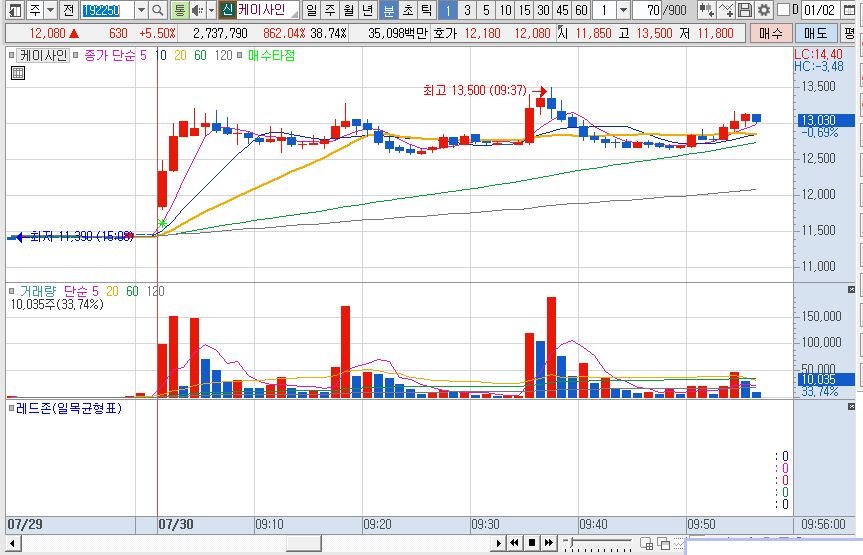The image size is (863, 555).
Task: Open stock search magnifier icon
Action: (x=157, y=10)
